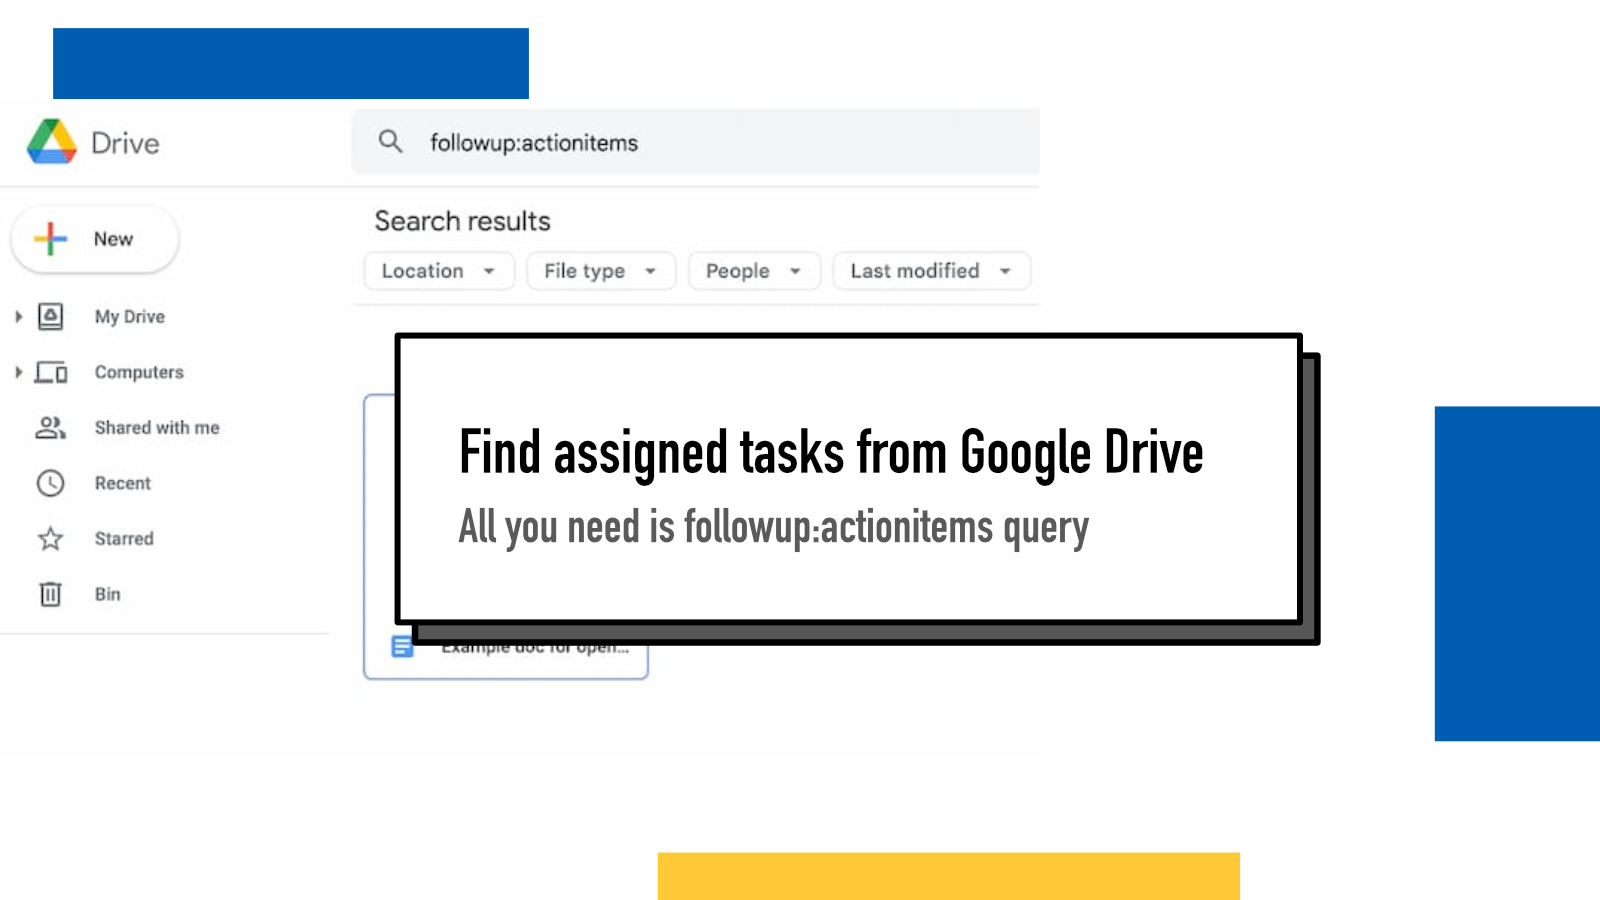Screen dimensions: 1600x900
Task: Open the Last modified filter dropdown
Action: pyautogui.click(x=930, y=270)
